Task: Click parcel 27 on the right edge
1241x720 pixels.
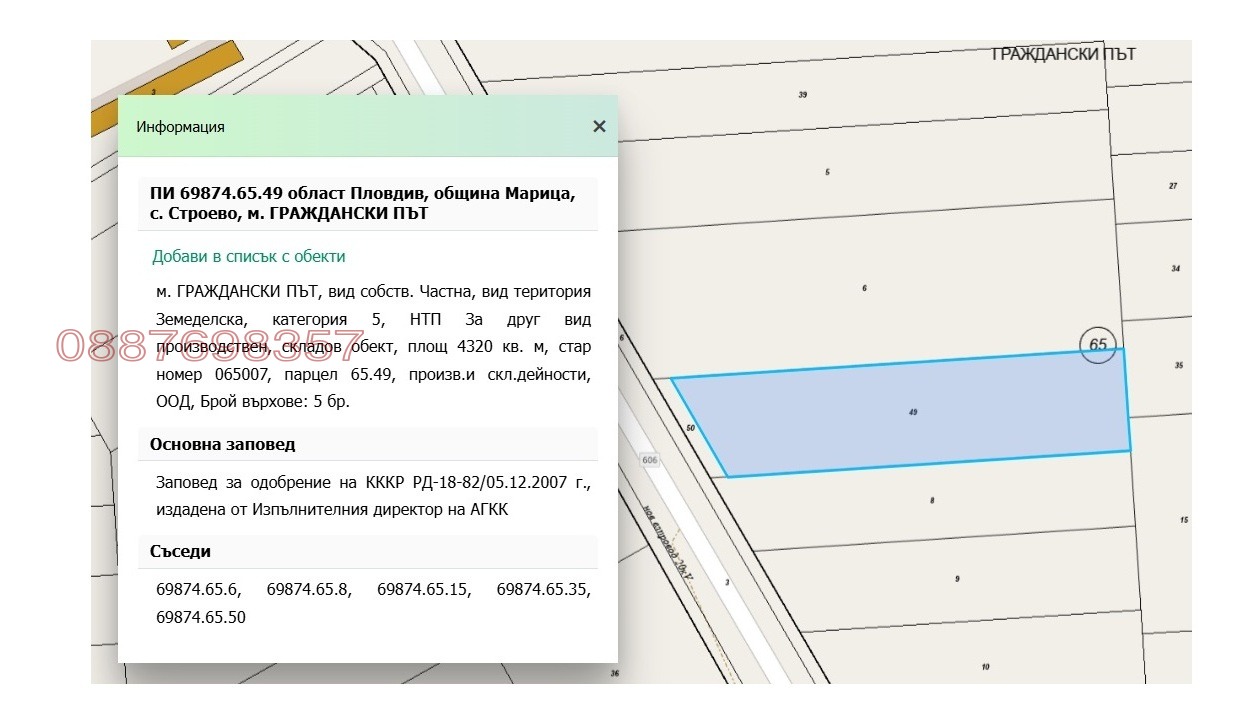Action: (1173, 186)
